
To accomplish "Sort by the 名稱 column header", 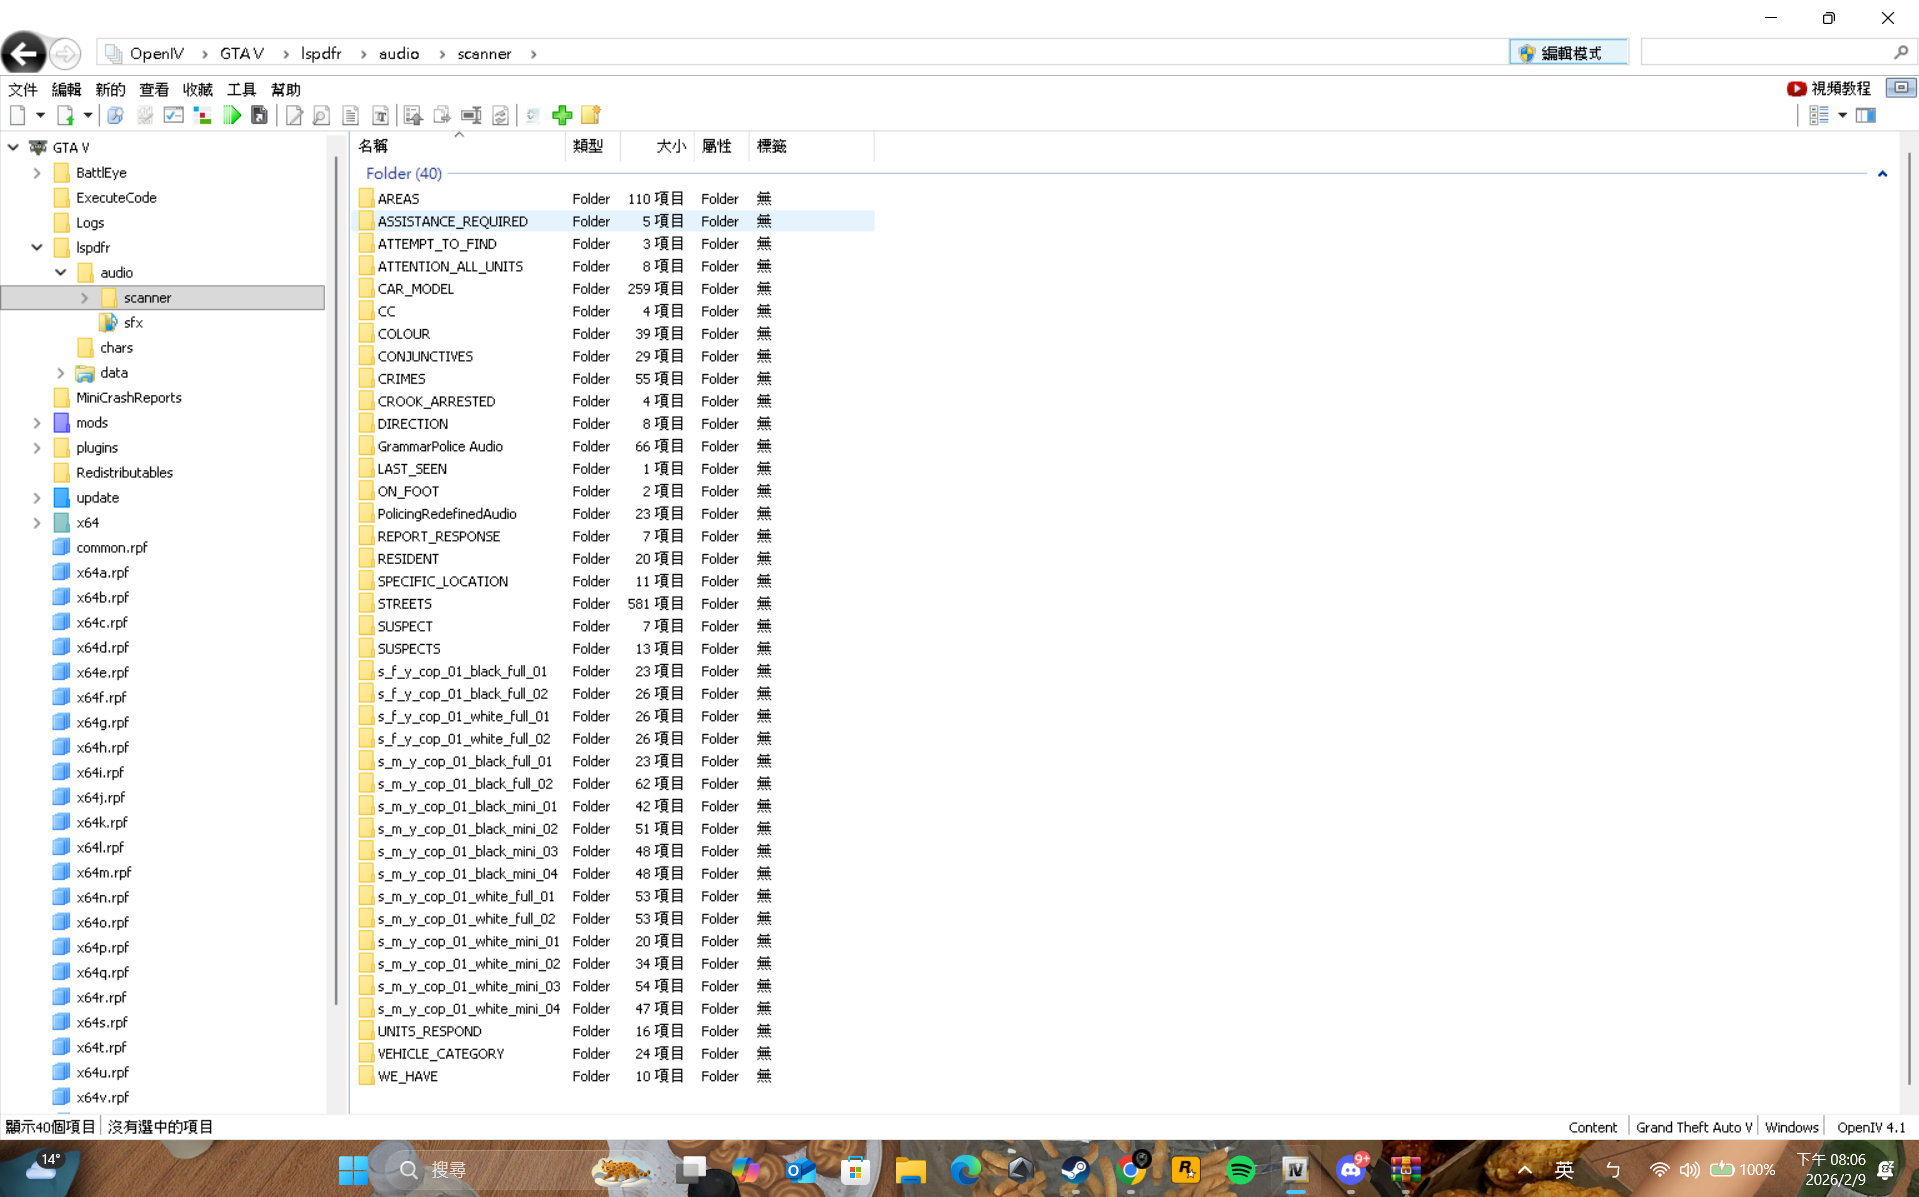I will pyautogui.click(x=459, y=146).
